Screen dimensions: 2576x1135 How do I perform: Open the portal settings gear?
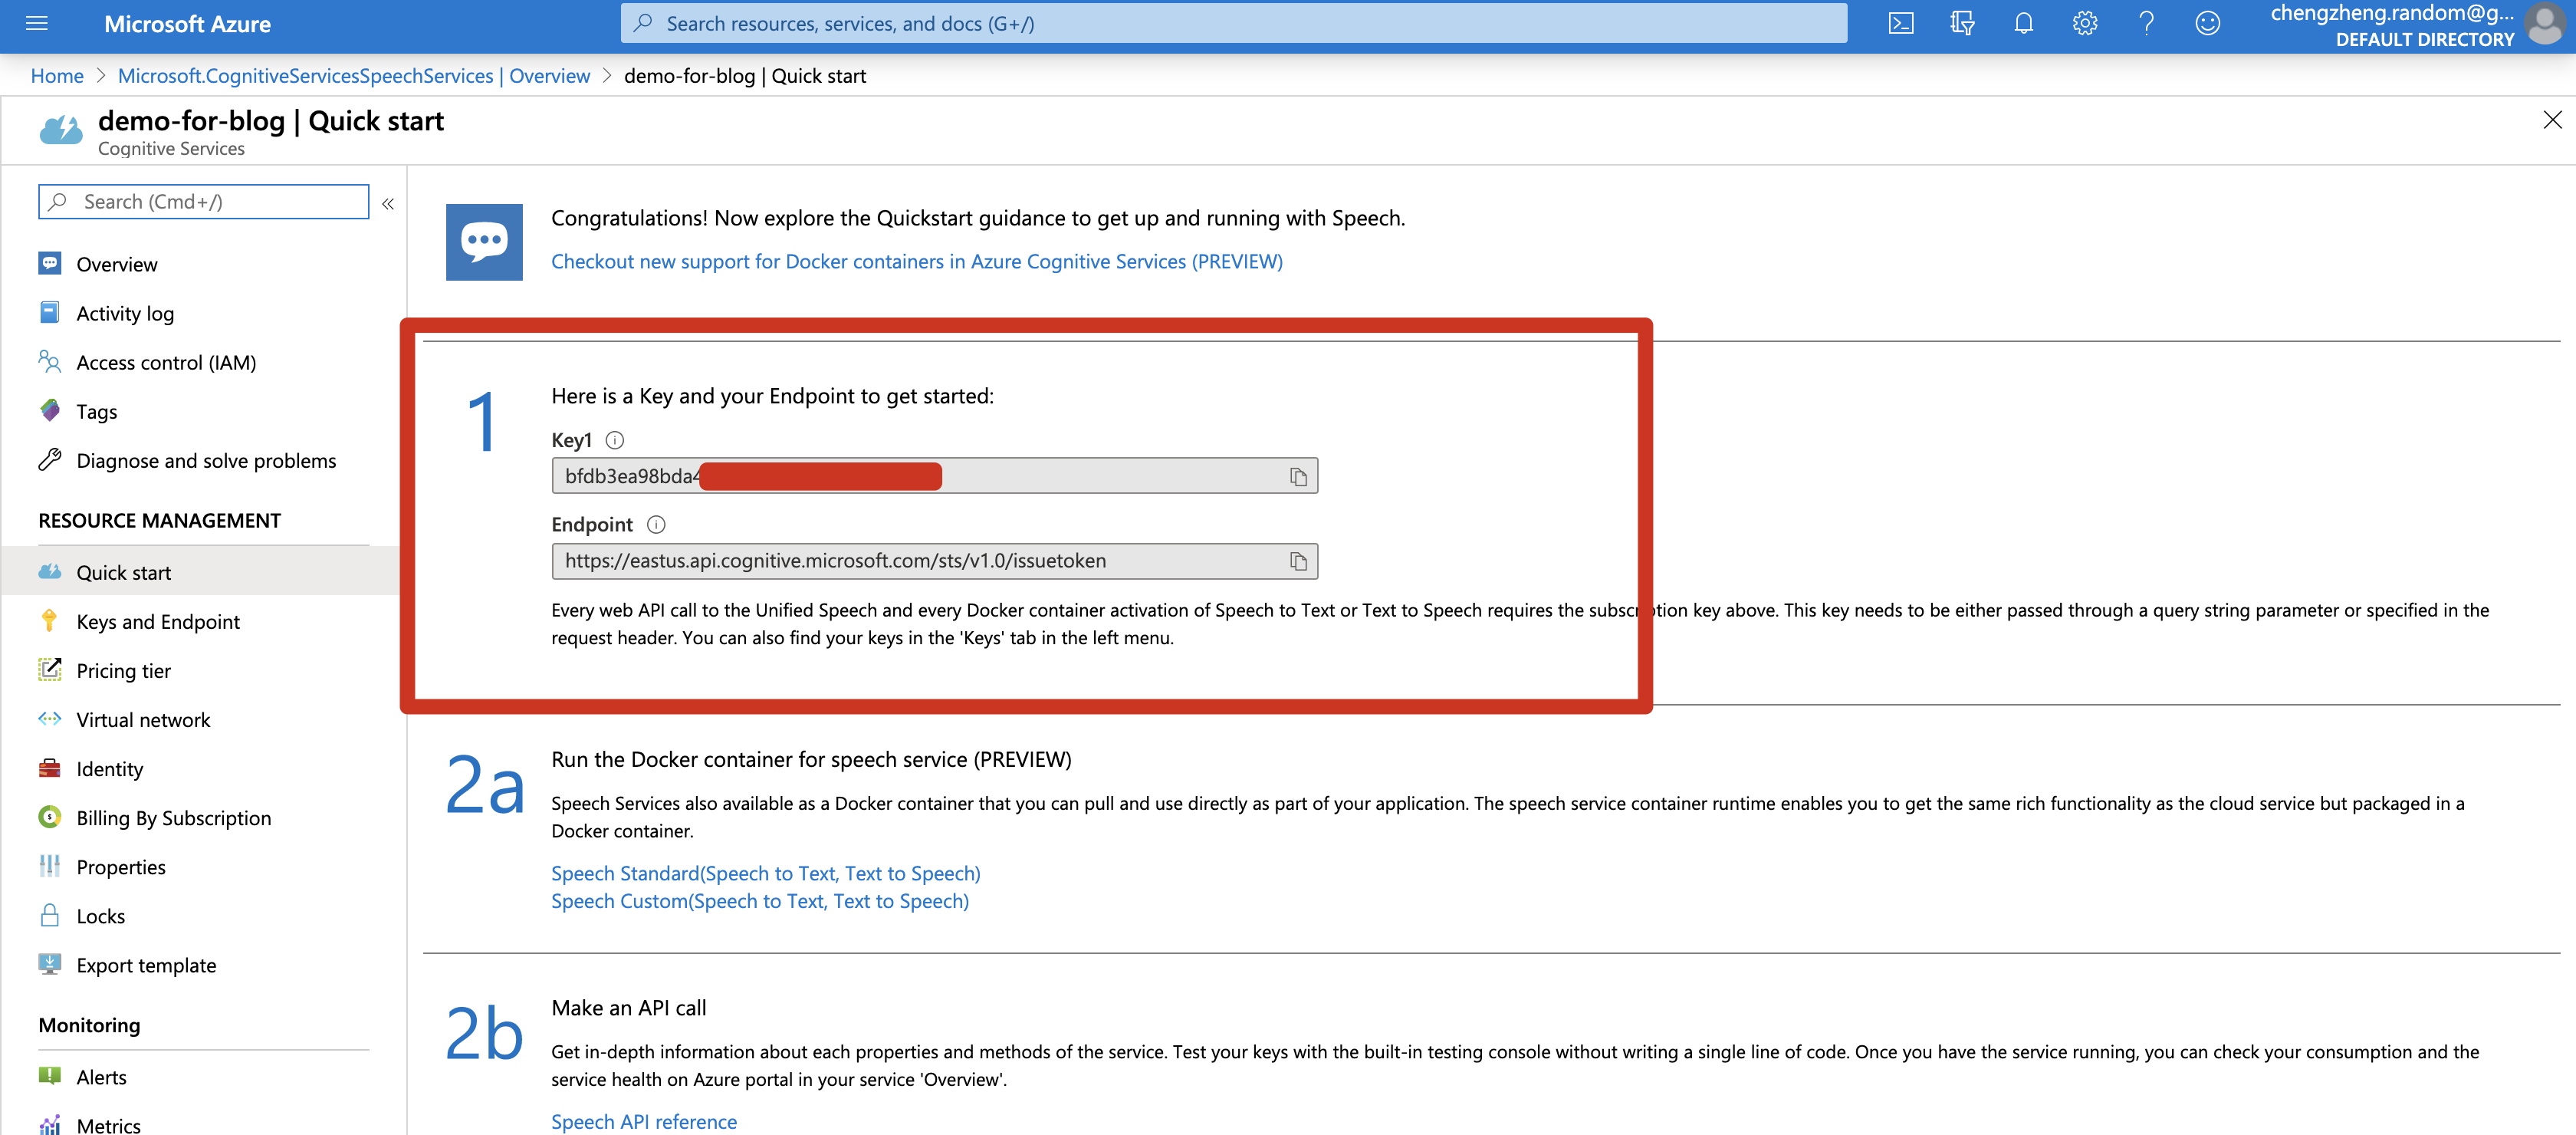tap(2084, 23)
